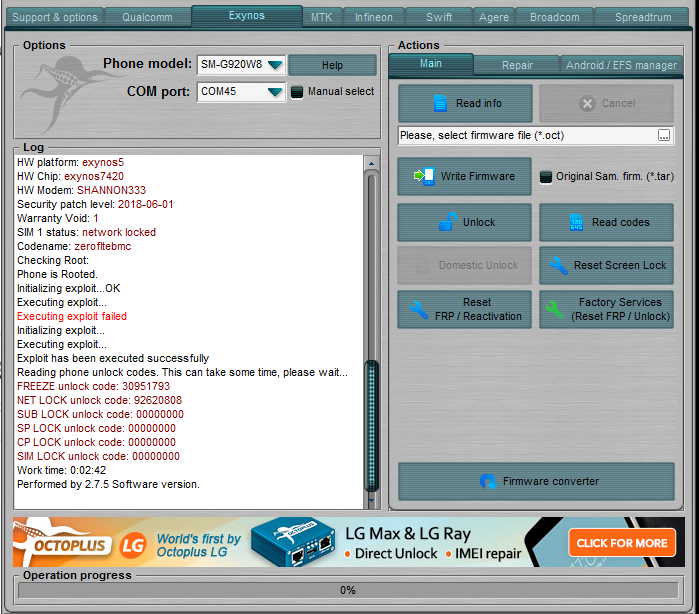Switch to the Broadcom tab

pos(555,17)
